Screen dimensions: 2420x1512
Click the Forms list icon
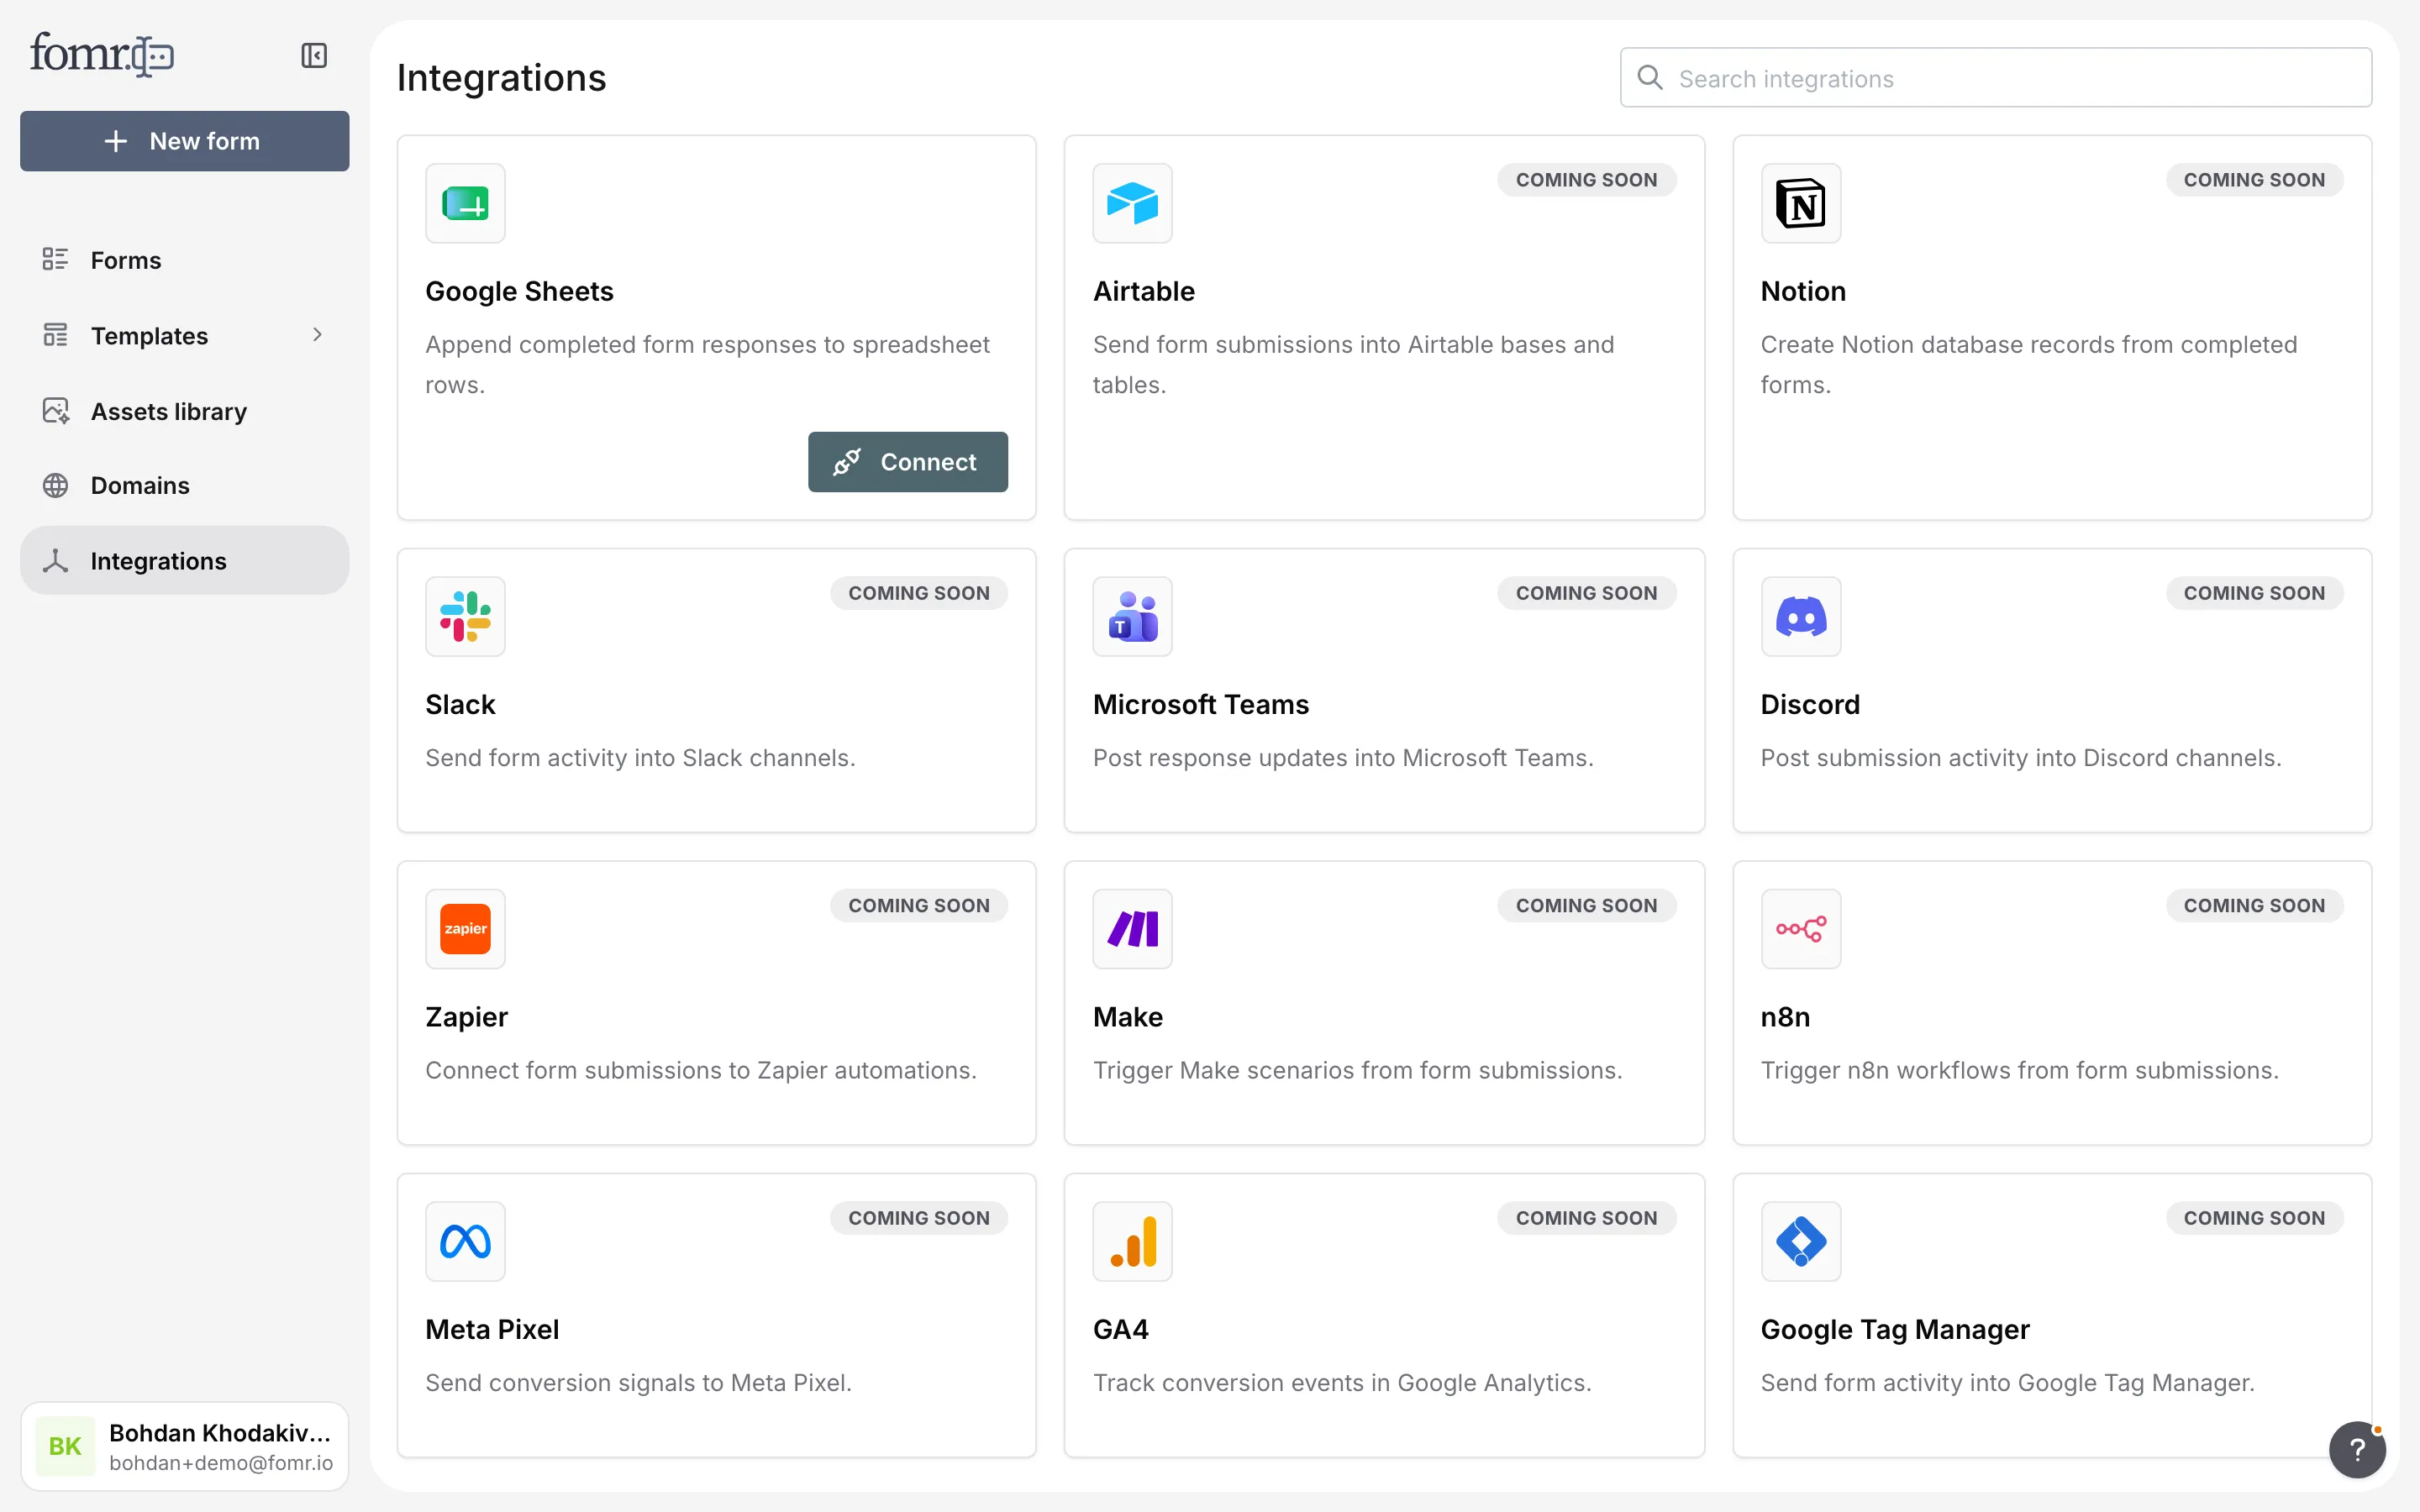coord(55,260)
